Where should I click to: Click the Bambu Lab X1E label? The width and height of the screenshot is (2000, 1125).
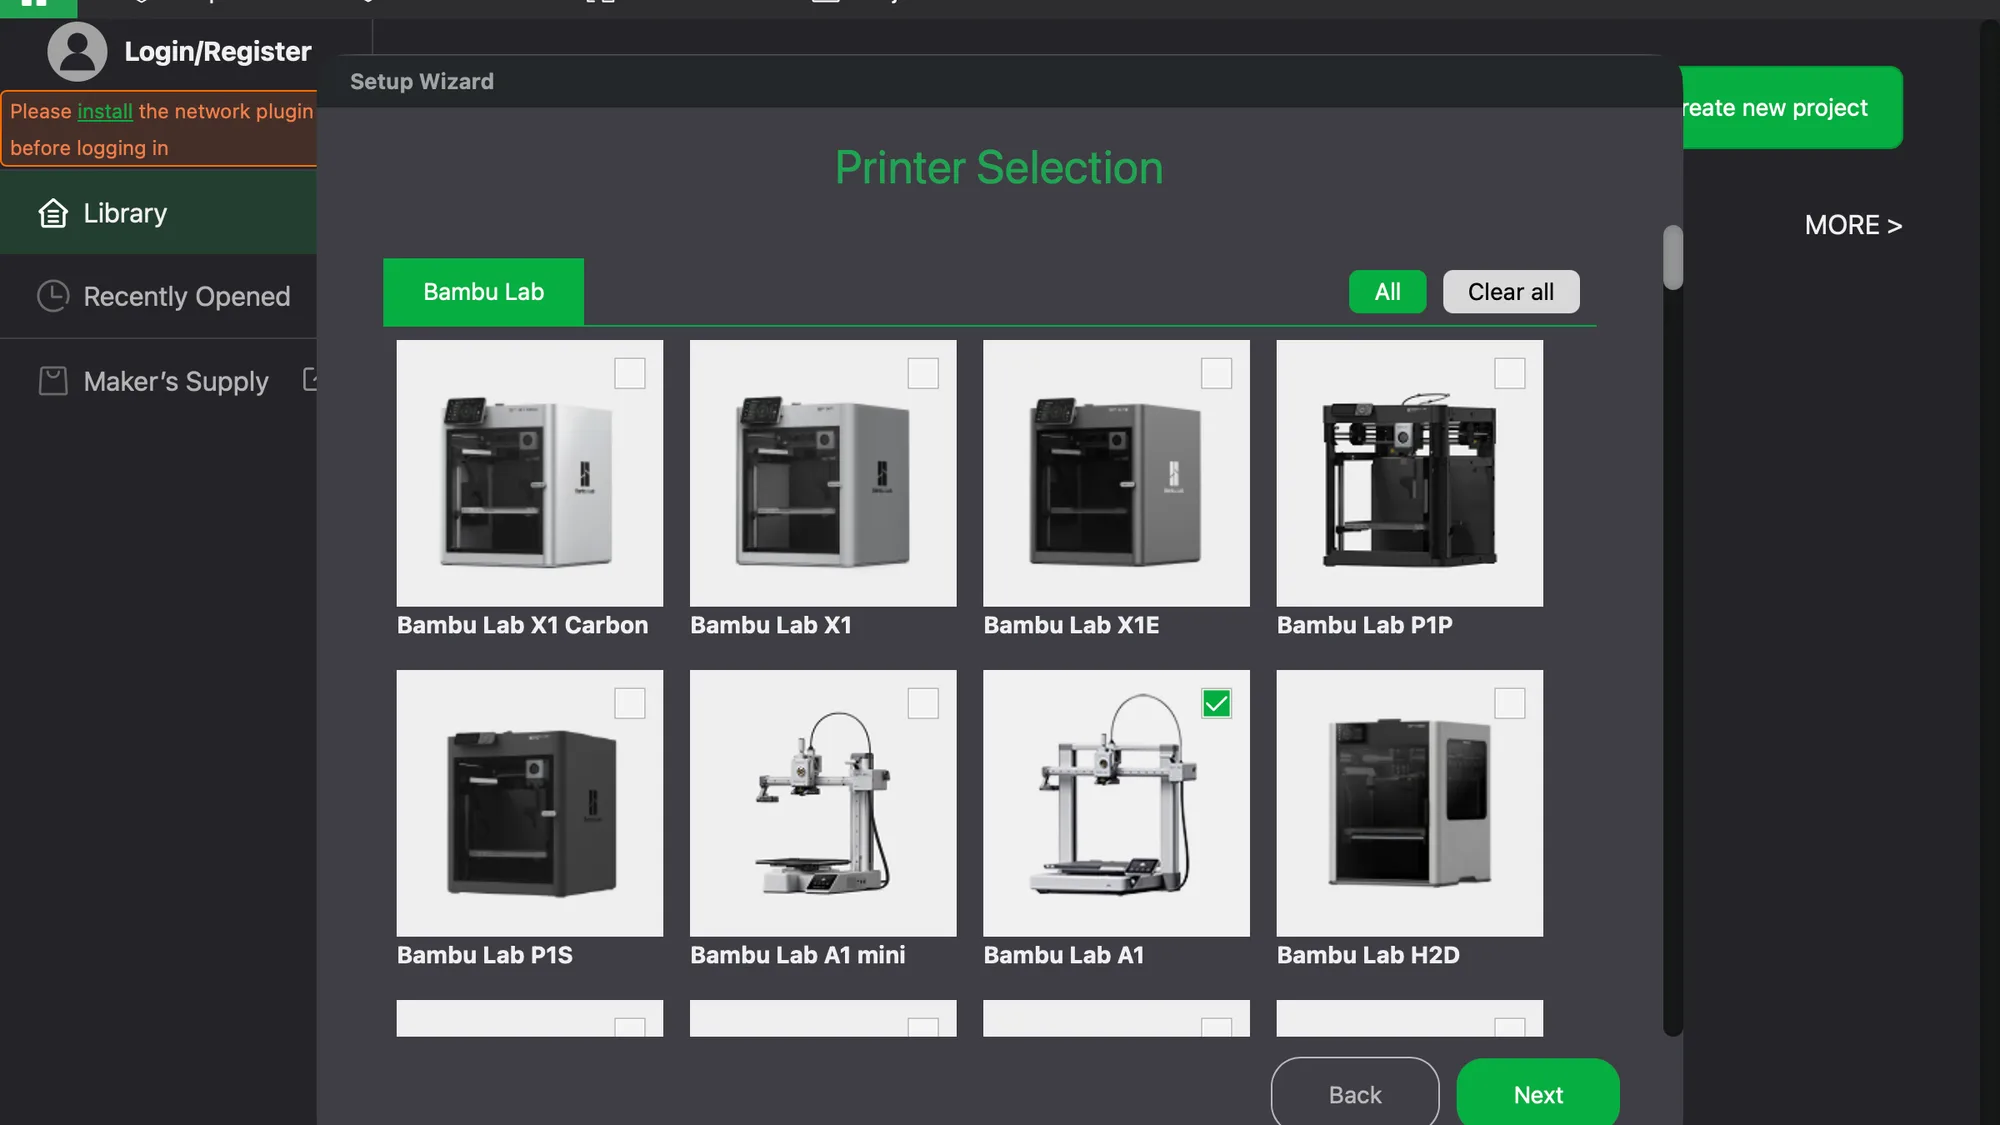(1071, 625)
